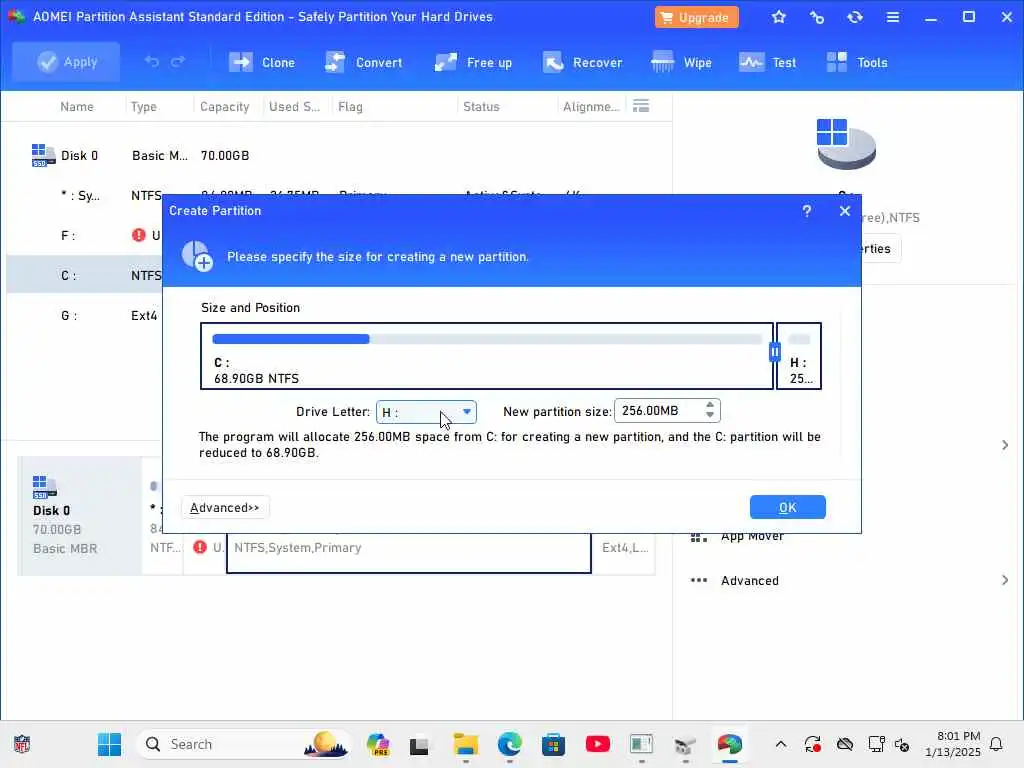1024x768 pixels.
Task: Sort by the Capacity column header
Action: coord(224,106)
